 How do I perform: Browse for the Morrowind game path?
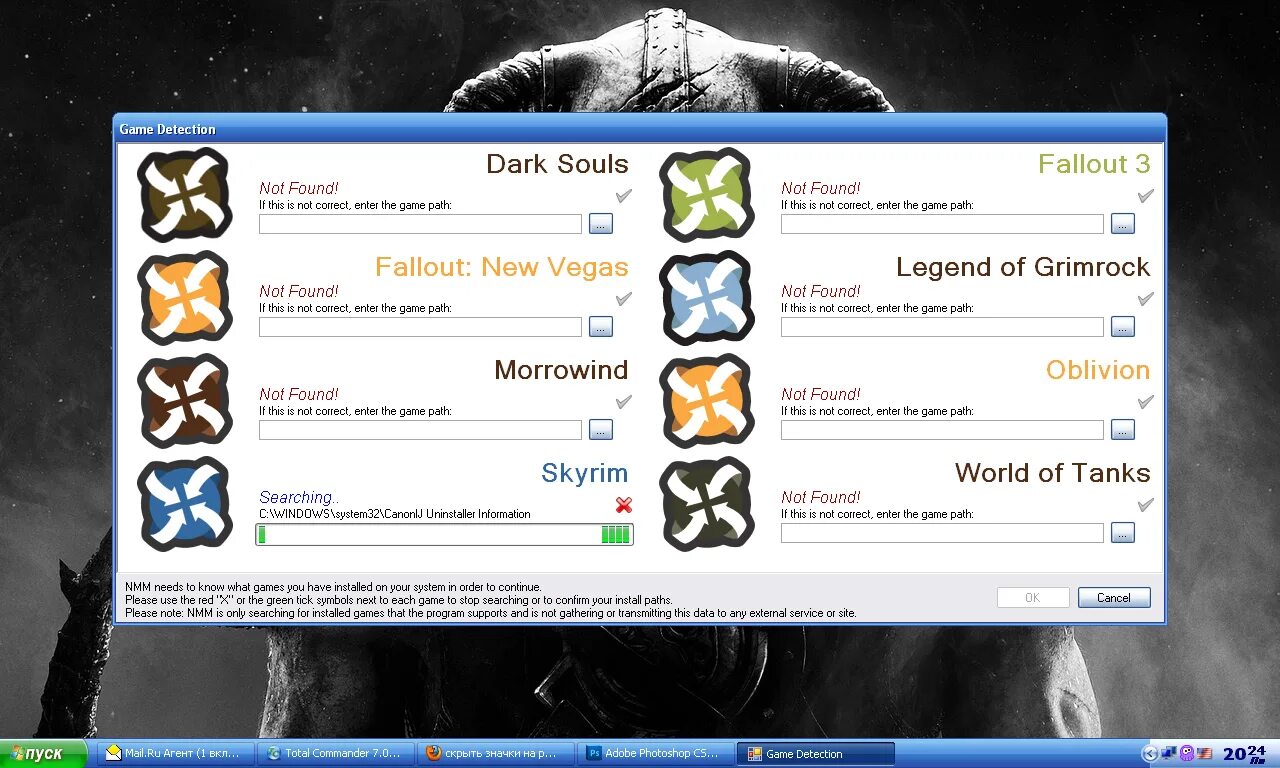point(601,430)
